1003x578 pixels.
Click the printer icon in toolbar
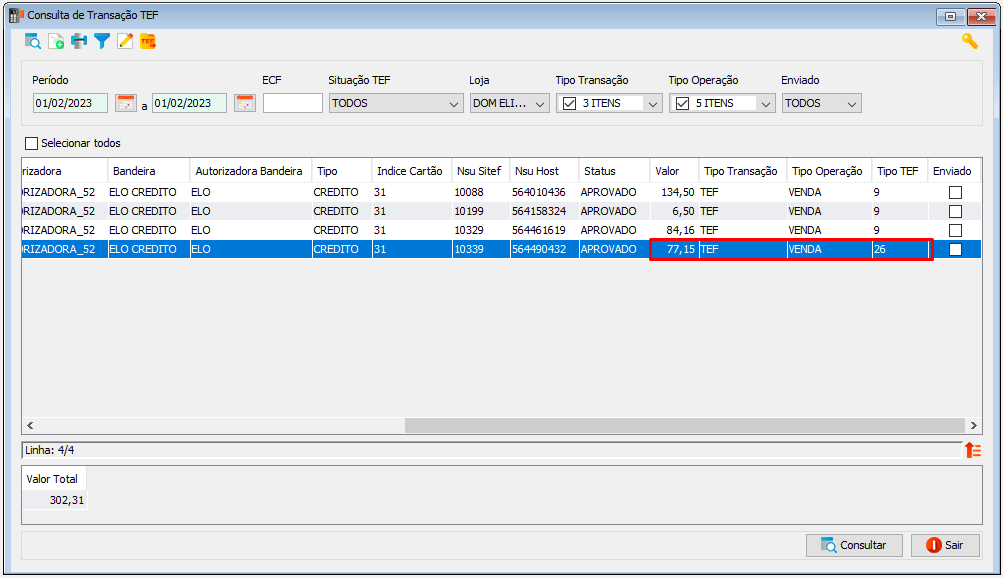pos(79,42)
